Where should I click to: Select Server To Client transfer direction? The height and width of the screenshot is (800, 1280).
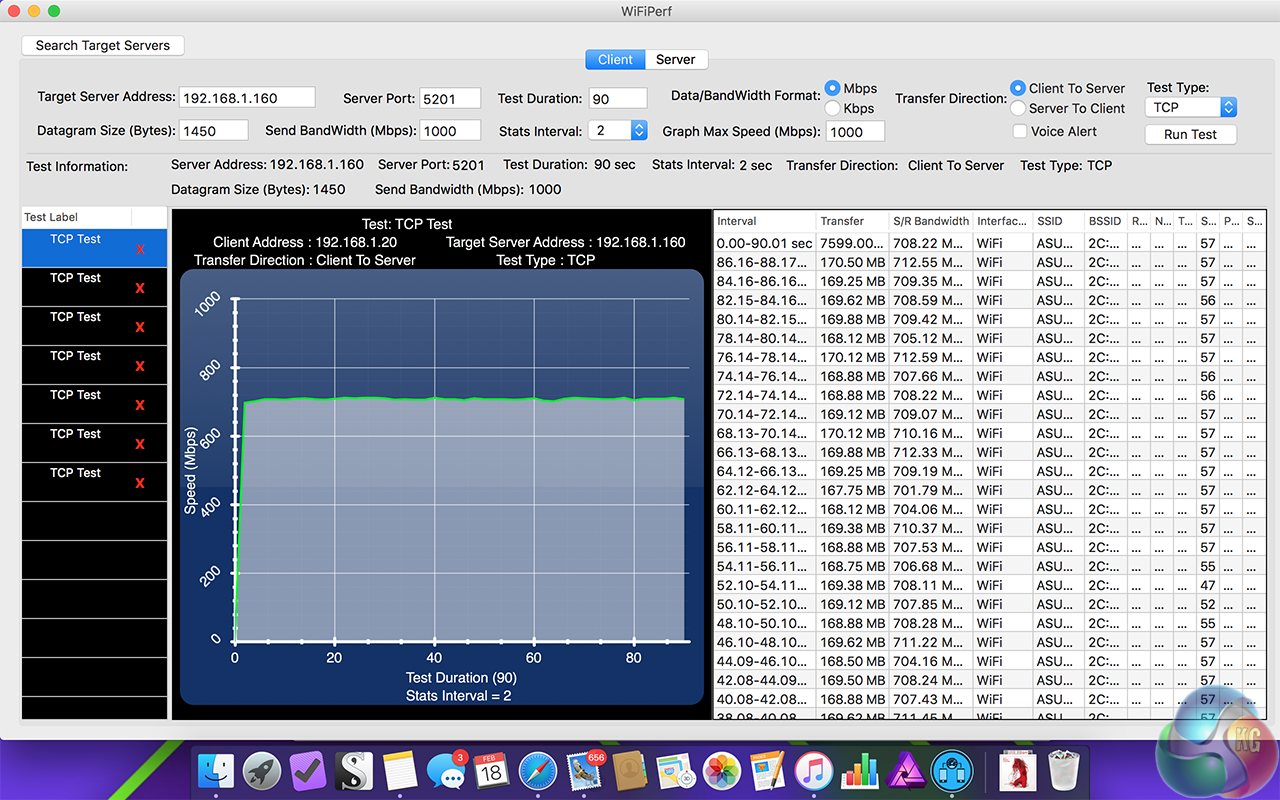[x=1018, y=108]
